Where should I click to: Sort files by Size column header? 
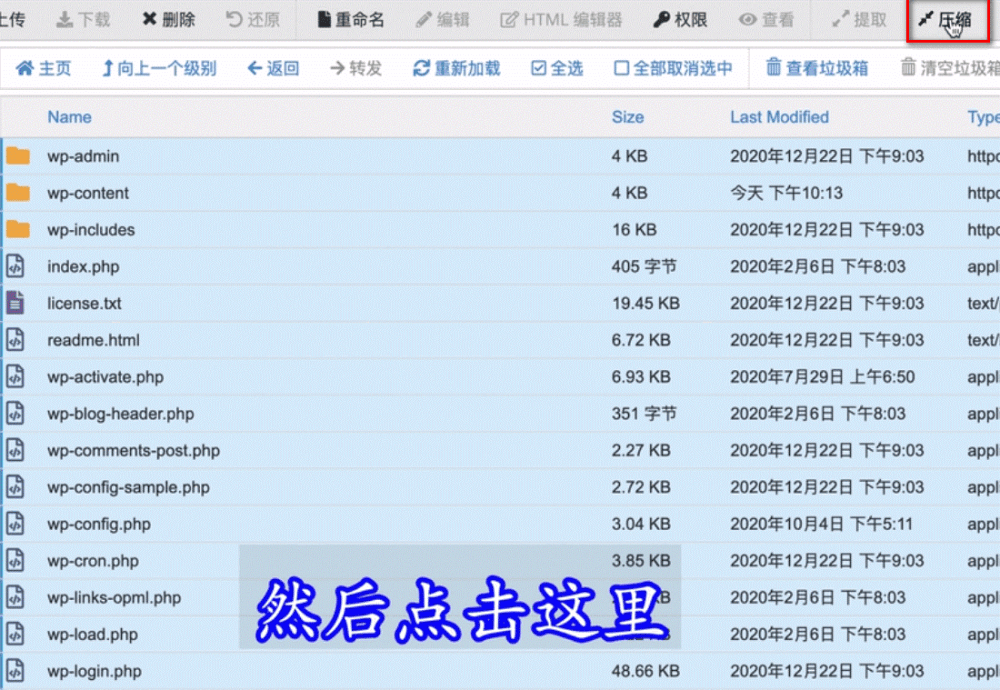point(628,117)
